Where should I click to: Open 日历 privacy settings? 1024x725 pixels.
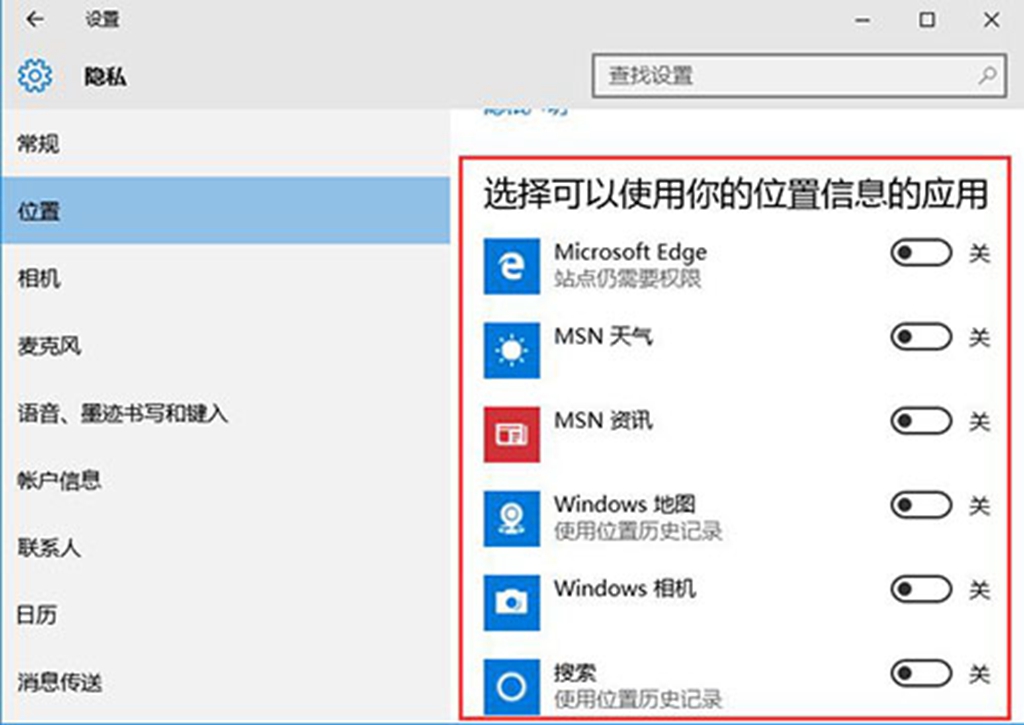tap(226, 615)
